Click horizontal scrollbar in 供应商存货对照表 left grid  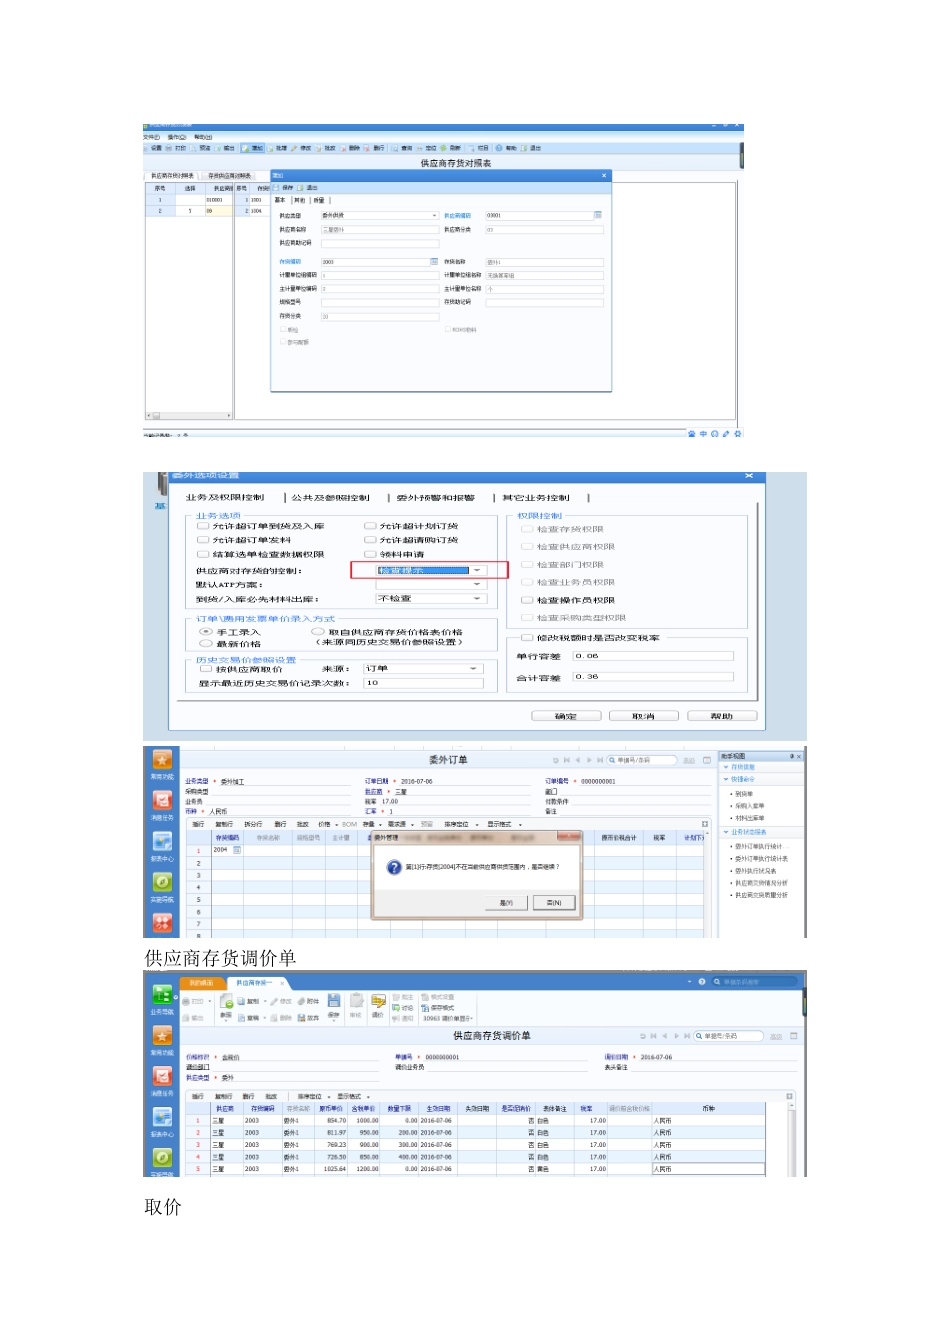[189, 415]
